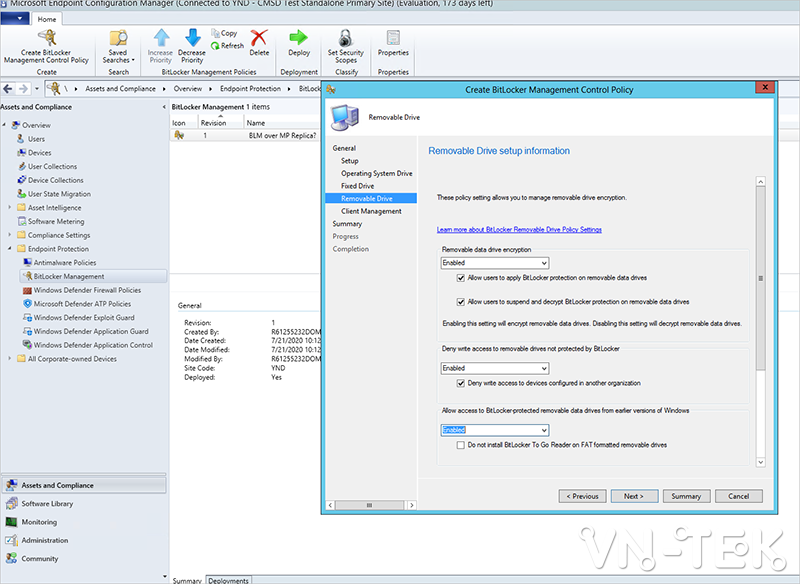Select Operating System Drive wizard step
Screen dimensions: 800x584
tap(376, 173)
